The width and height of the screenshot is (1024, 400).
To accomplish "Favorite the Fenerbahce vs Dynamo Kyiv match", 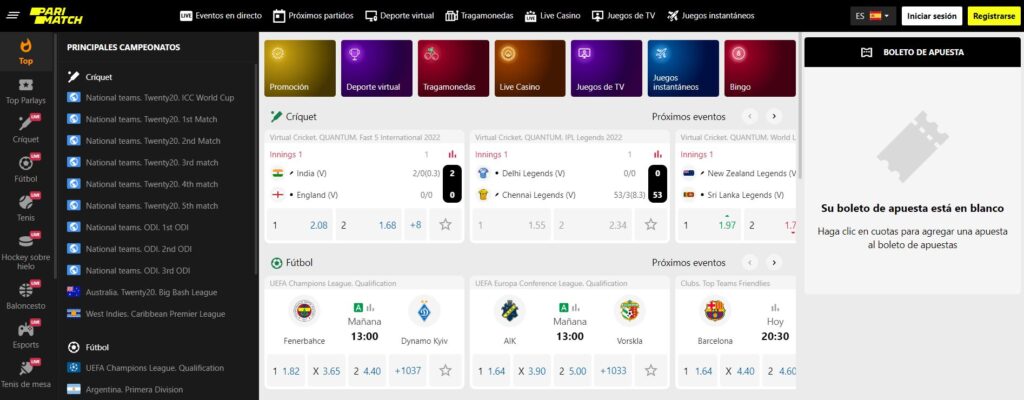I will [x=445, y=371].
